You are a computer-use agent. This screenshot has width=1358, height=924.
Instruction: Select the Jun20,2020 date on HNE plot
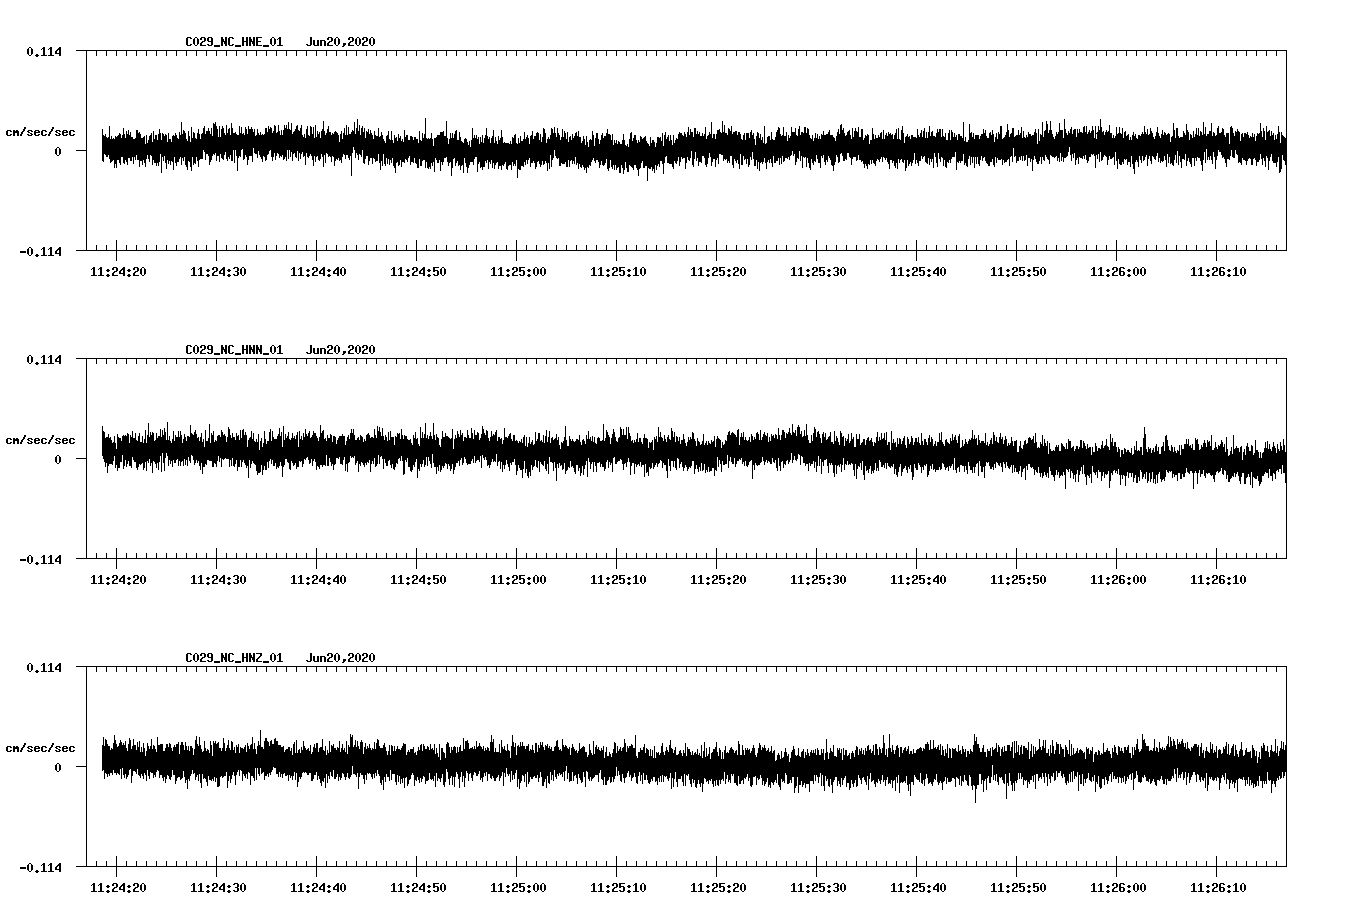point(341,42)
